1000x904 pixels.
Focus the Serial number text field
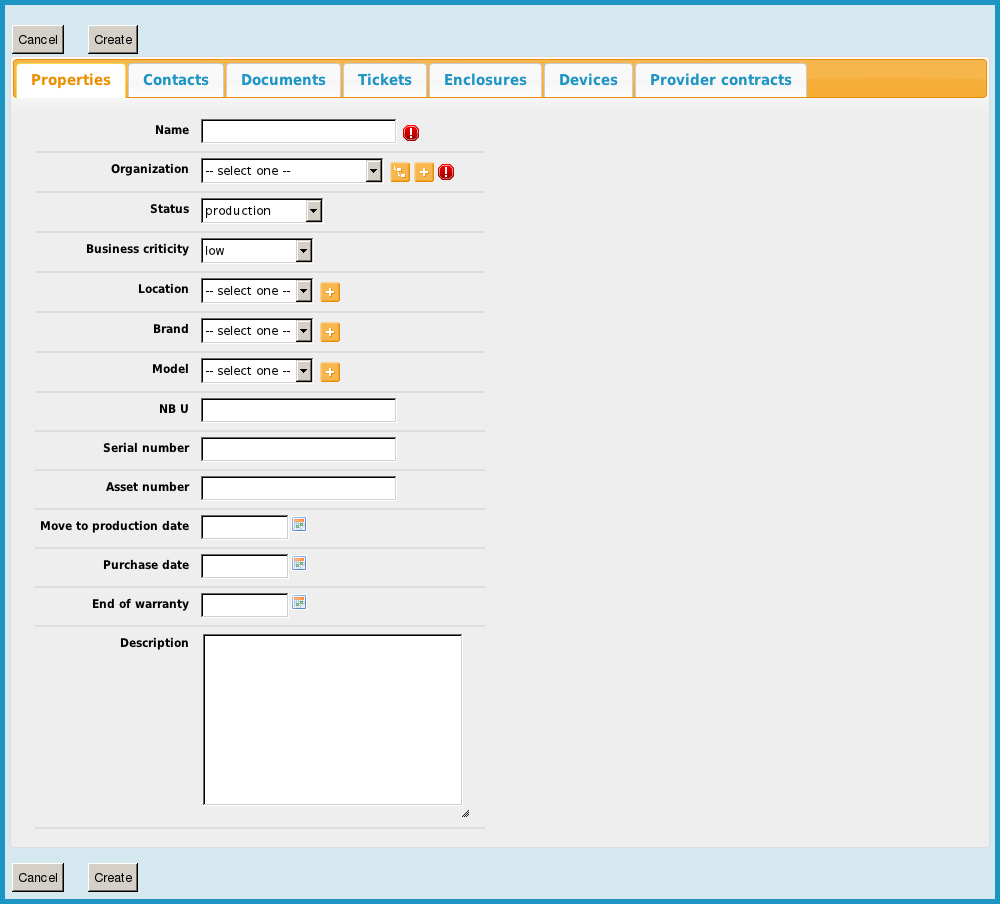pos(298,449)
